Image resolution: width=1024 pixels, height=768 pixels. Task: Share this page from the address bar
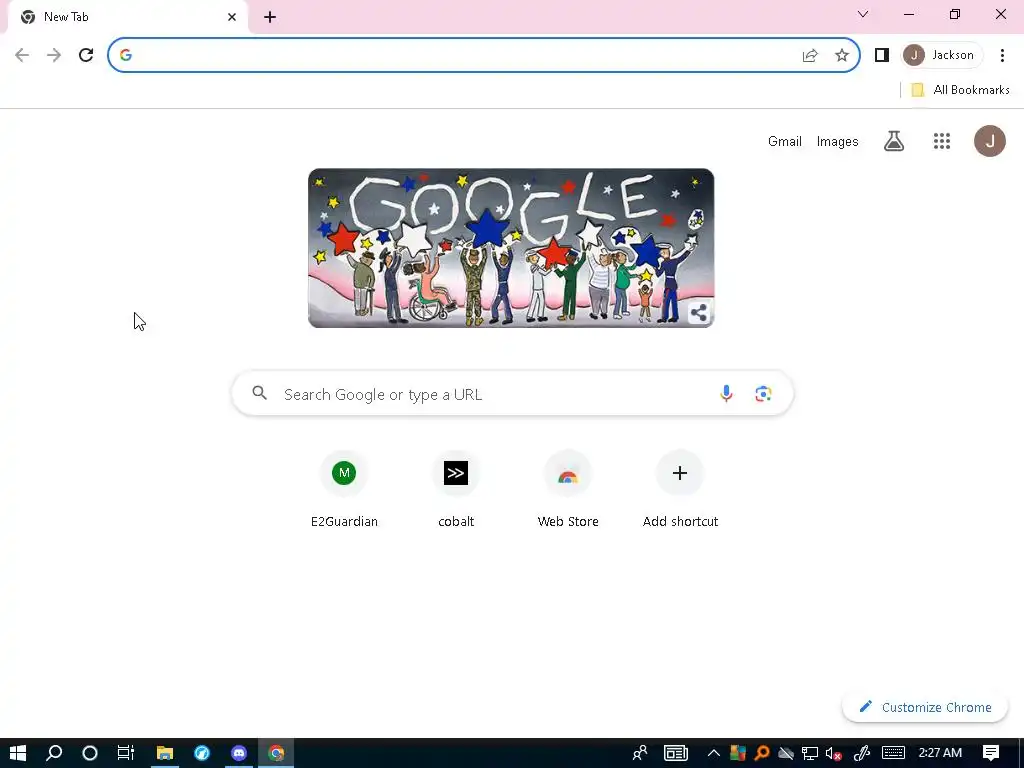tap(810, 55)
